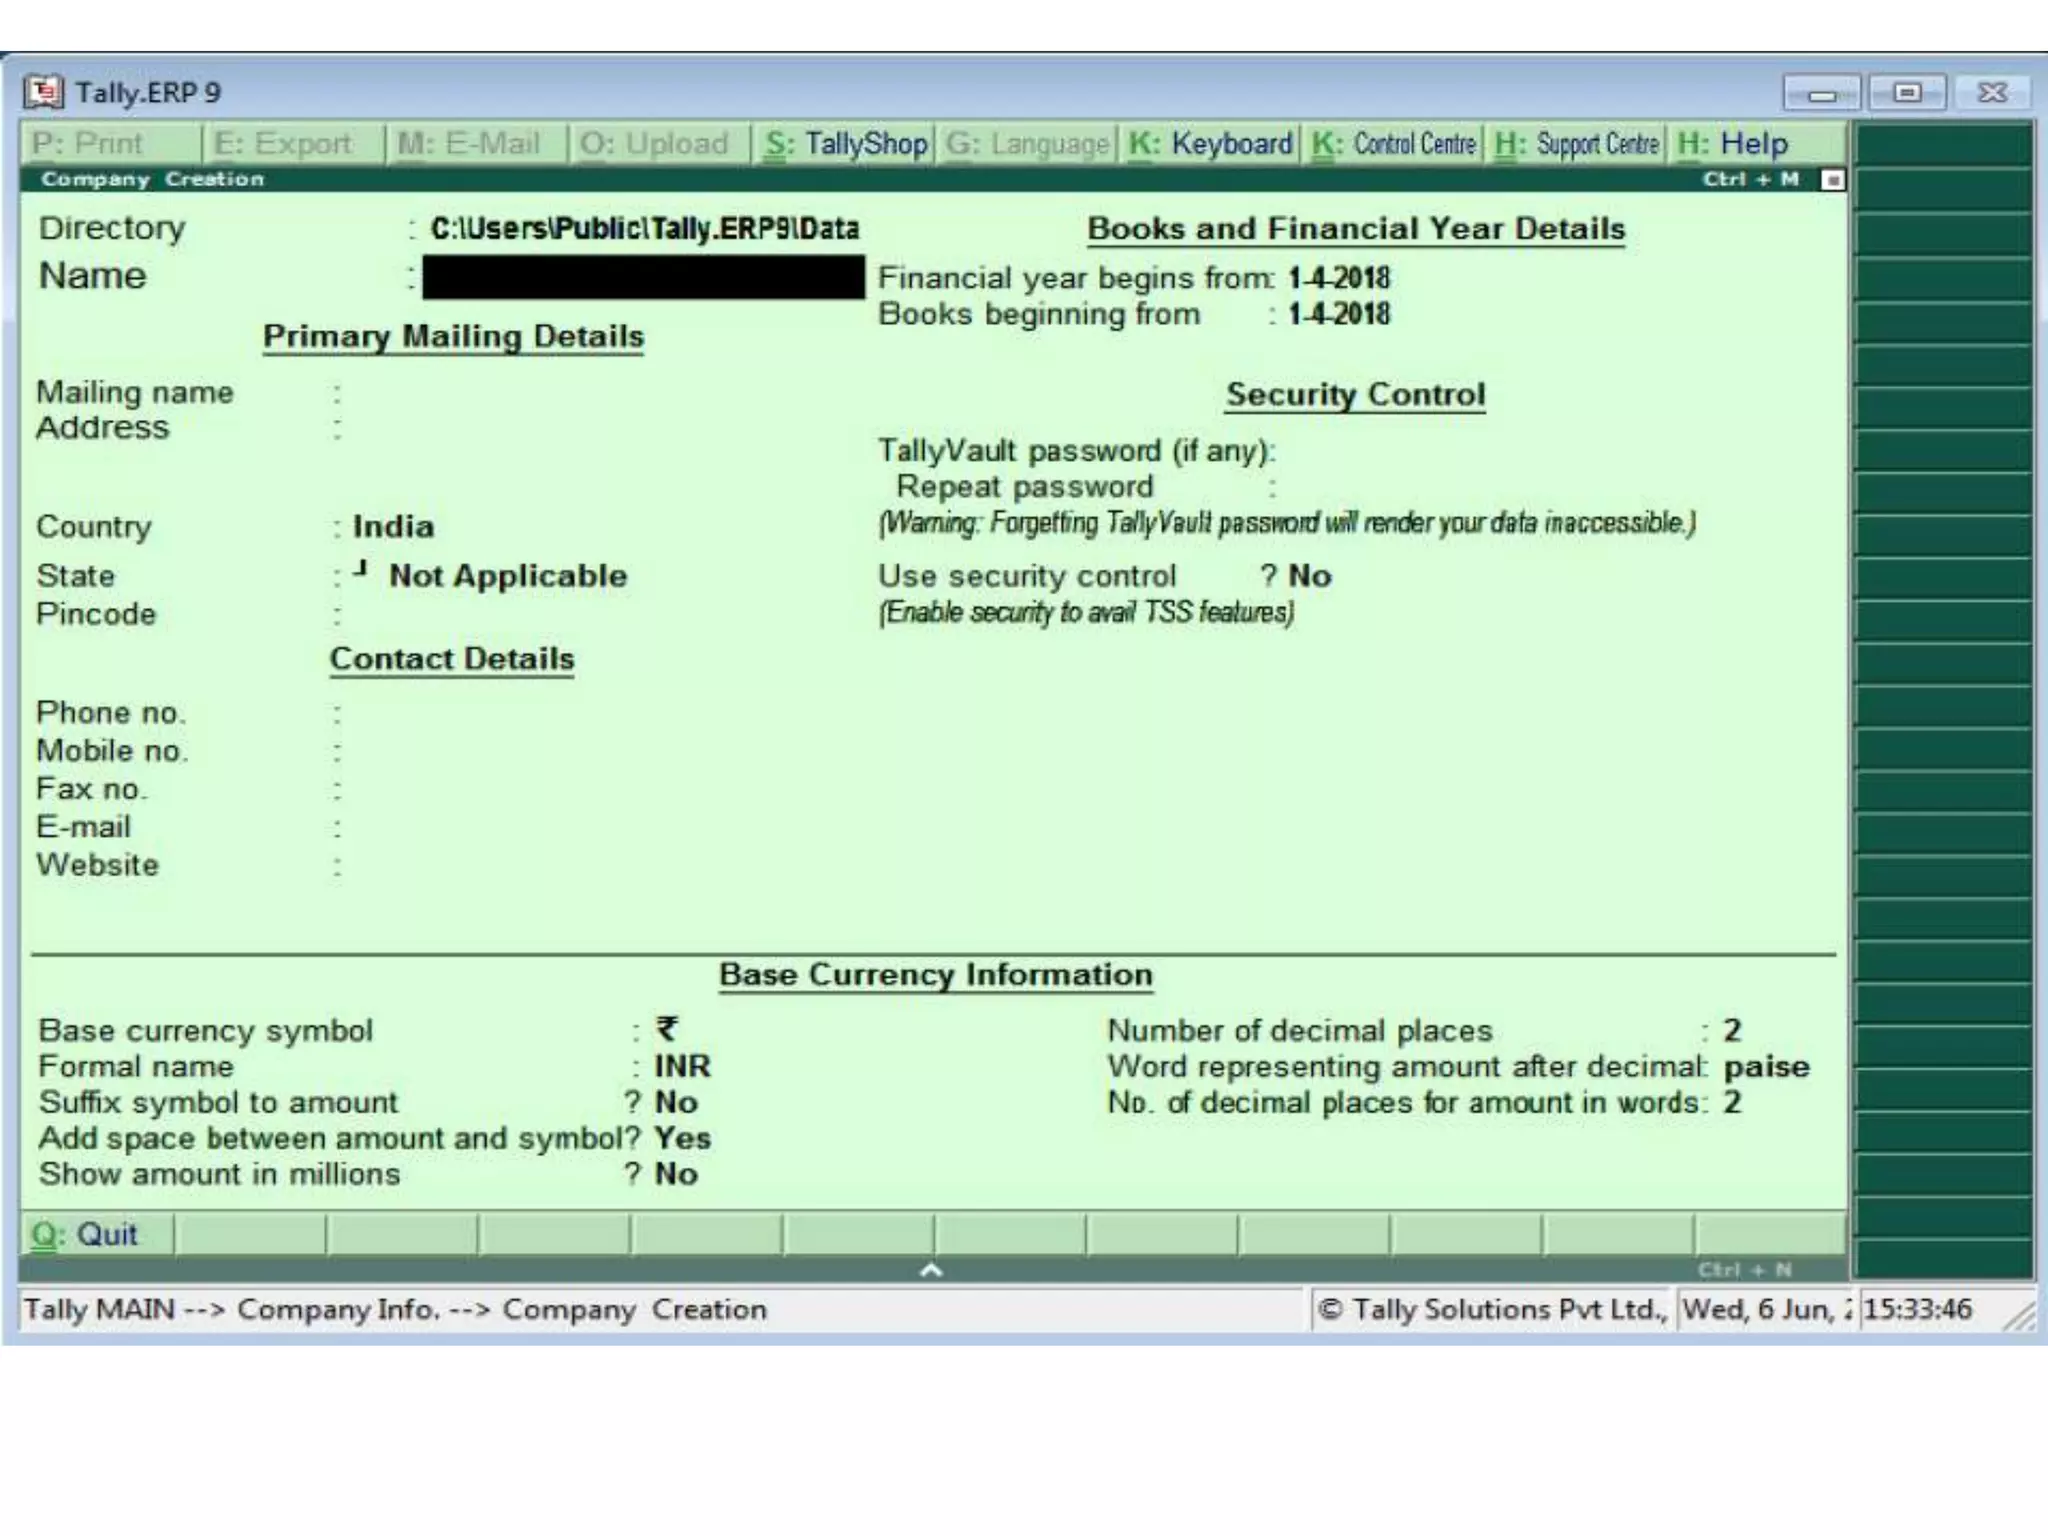
Task: Open the State selection field
Action: tap(507, 576)
